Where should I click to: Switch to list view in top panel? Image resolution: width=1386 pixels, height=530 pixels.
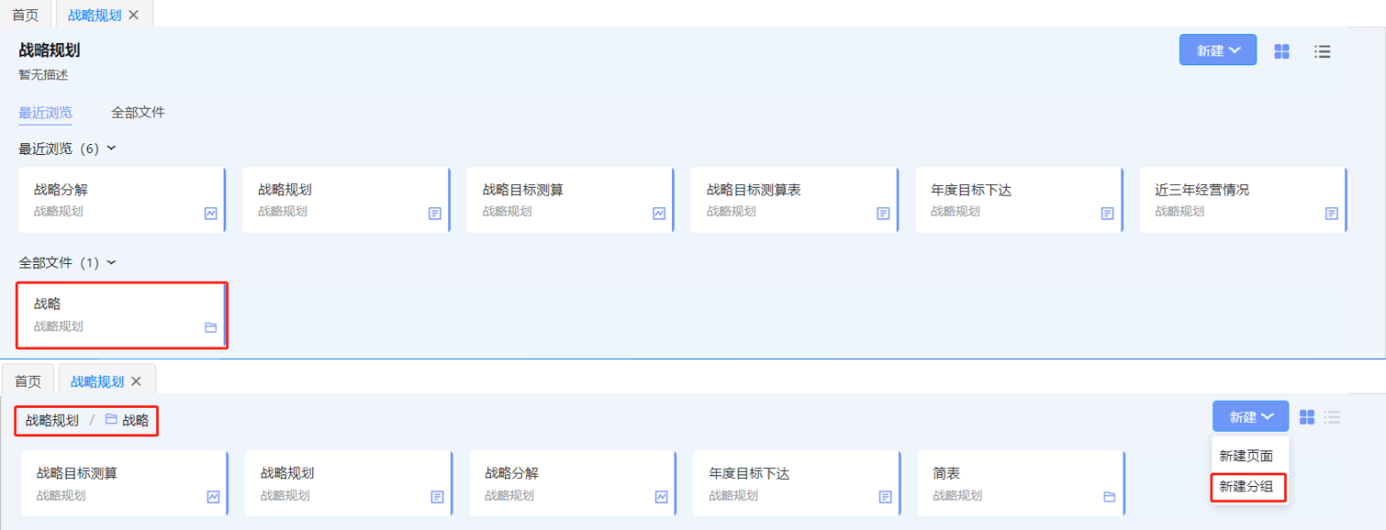tap(1322, 51)
